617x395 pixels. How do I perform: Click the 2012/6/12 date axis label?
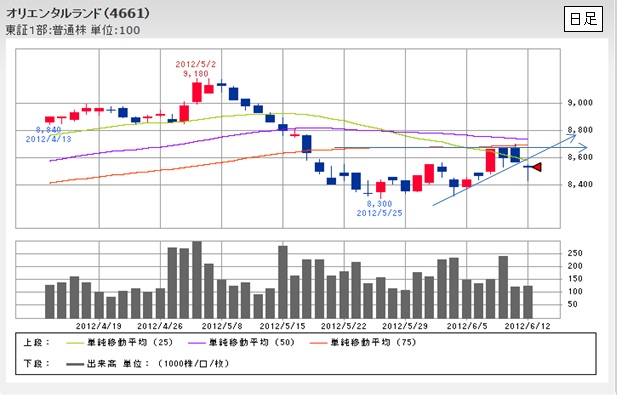coord(528,326)
